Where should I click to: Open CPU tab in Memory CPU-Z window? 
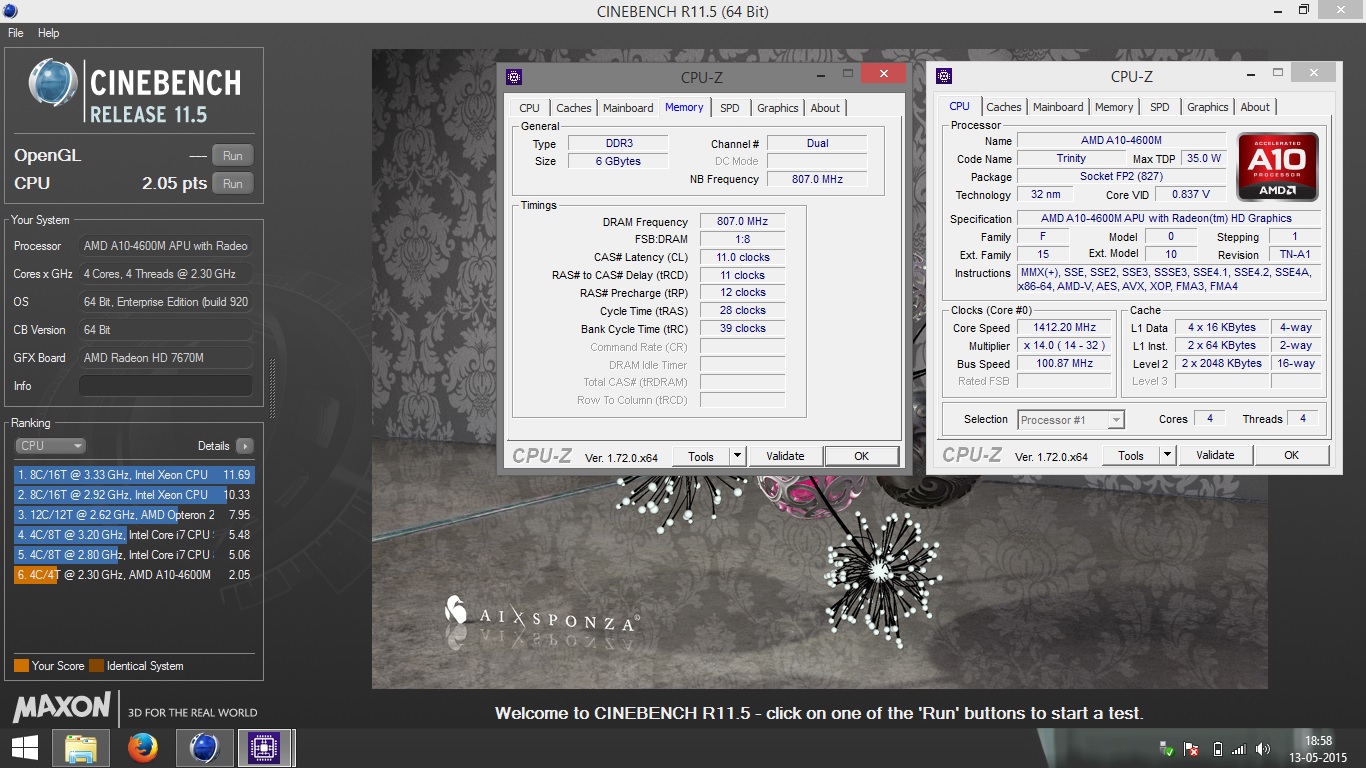529,108
